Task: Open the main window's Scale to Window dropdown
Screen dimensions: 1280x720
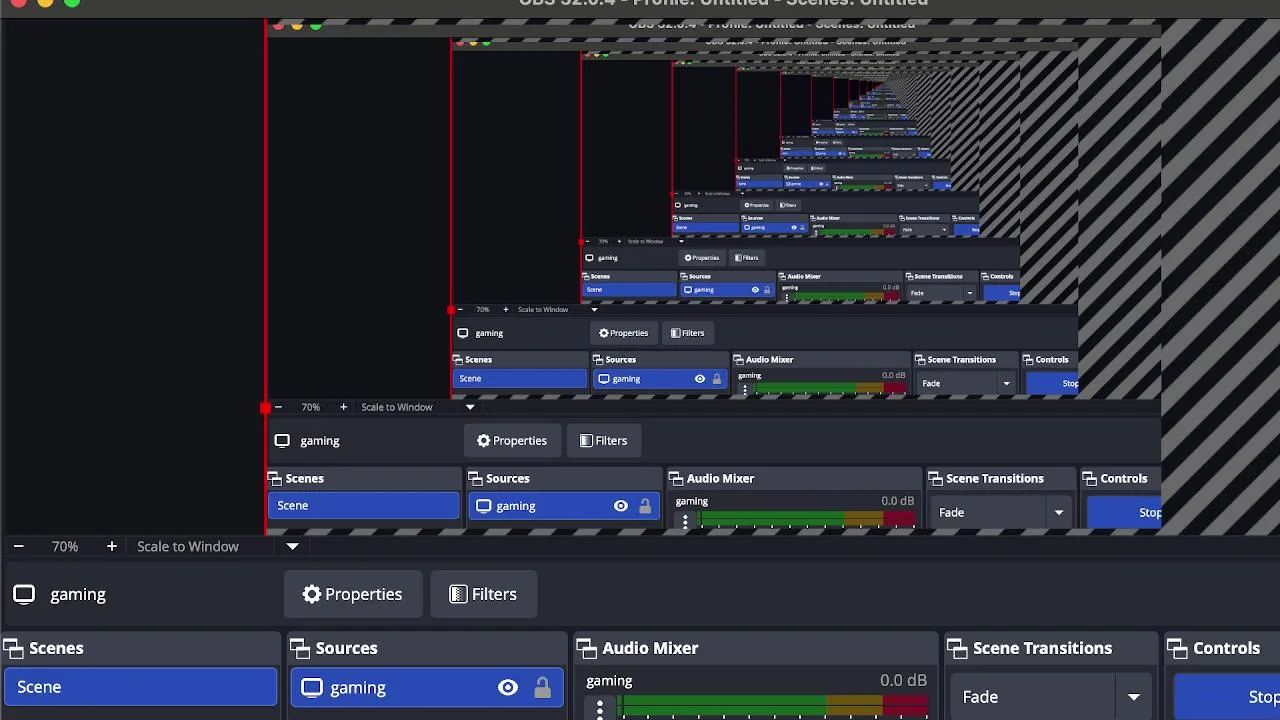Action: tap(217, 547)
